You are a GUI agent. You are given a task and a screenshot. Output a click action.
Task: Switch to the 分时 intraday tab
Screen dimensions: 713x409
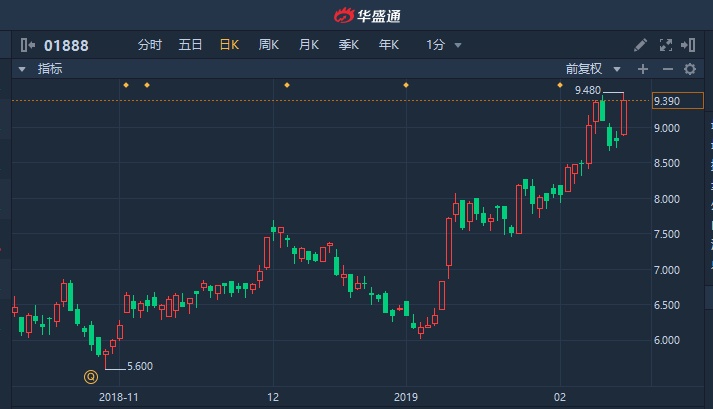(x=150, y=45)
